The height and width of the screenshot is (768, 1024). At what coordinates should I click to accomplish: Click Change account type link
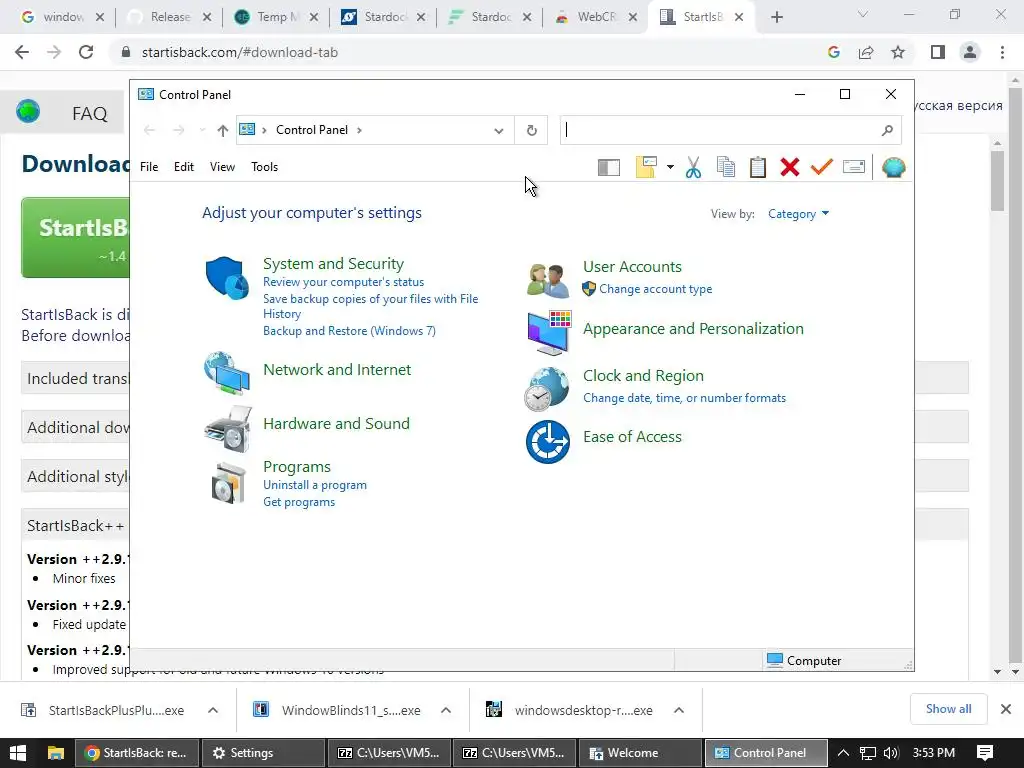point(656,289)
